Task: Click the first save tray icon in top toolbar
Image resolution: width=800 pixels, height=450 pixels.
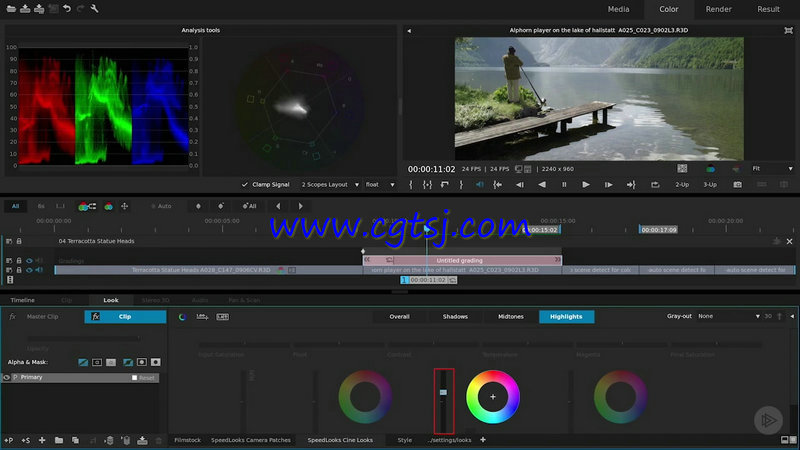Action: click(x=24, y=9)
